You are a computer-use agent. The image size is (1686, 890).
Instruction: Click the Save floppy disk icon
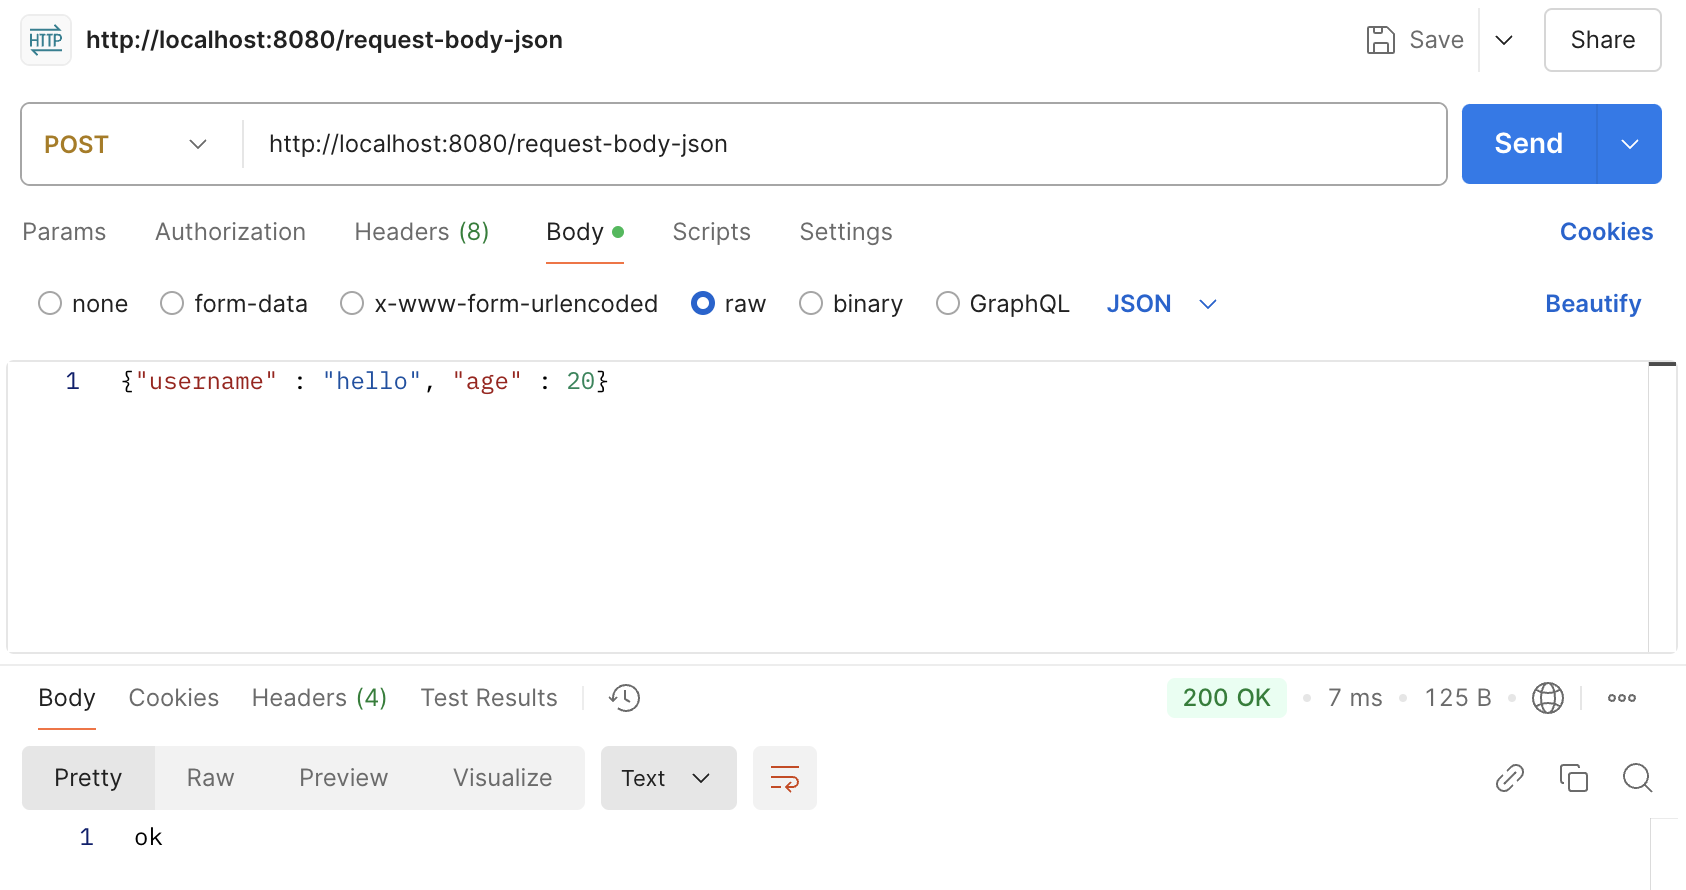1380,40
